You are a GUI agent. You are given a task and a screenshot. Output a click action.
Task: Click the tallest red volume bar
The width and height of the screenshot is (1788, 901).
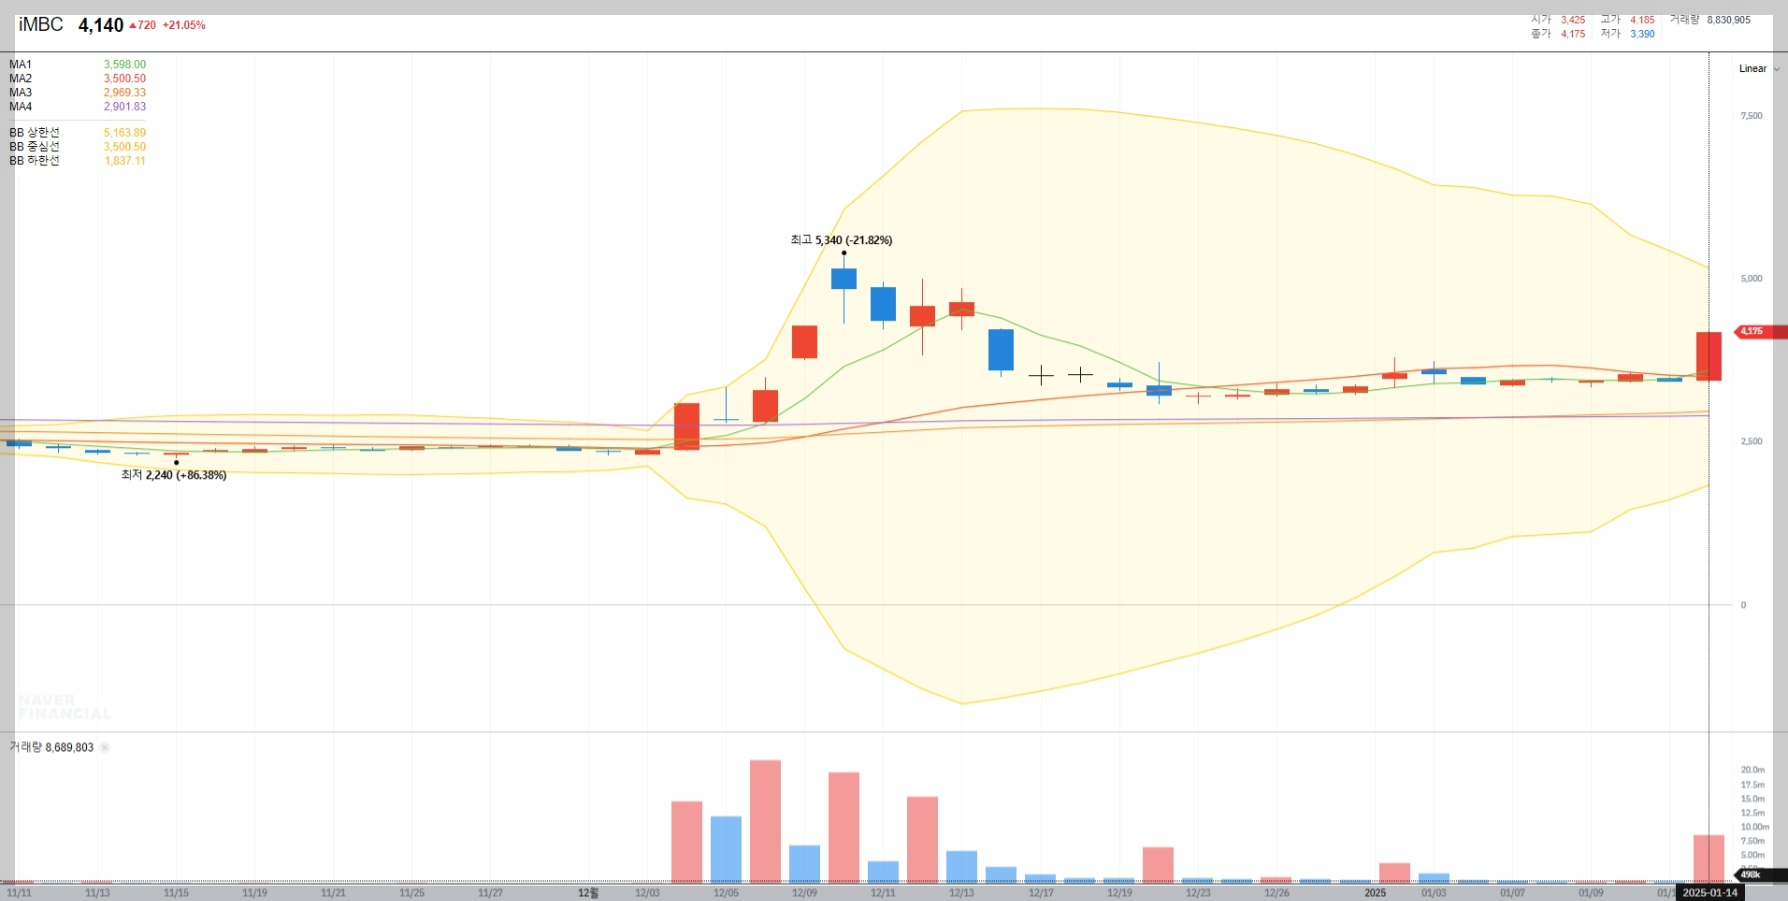[x=765, y=821]
